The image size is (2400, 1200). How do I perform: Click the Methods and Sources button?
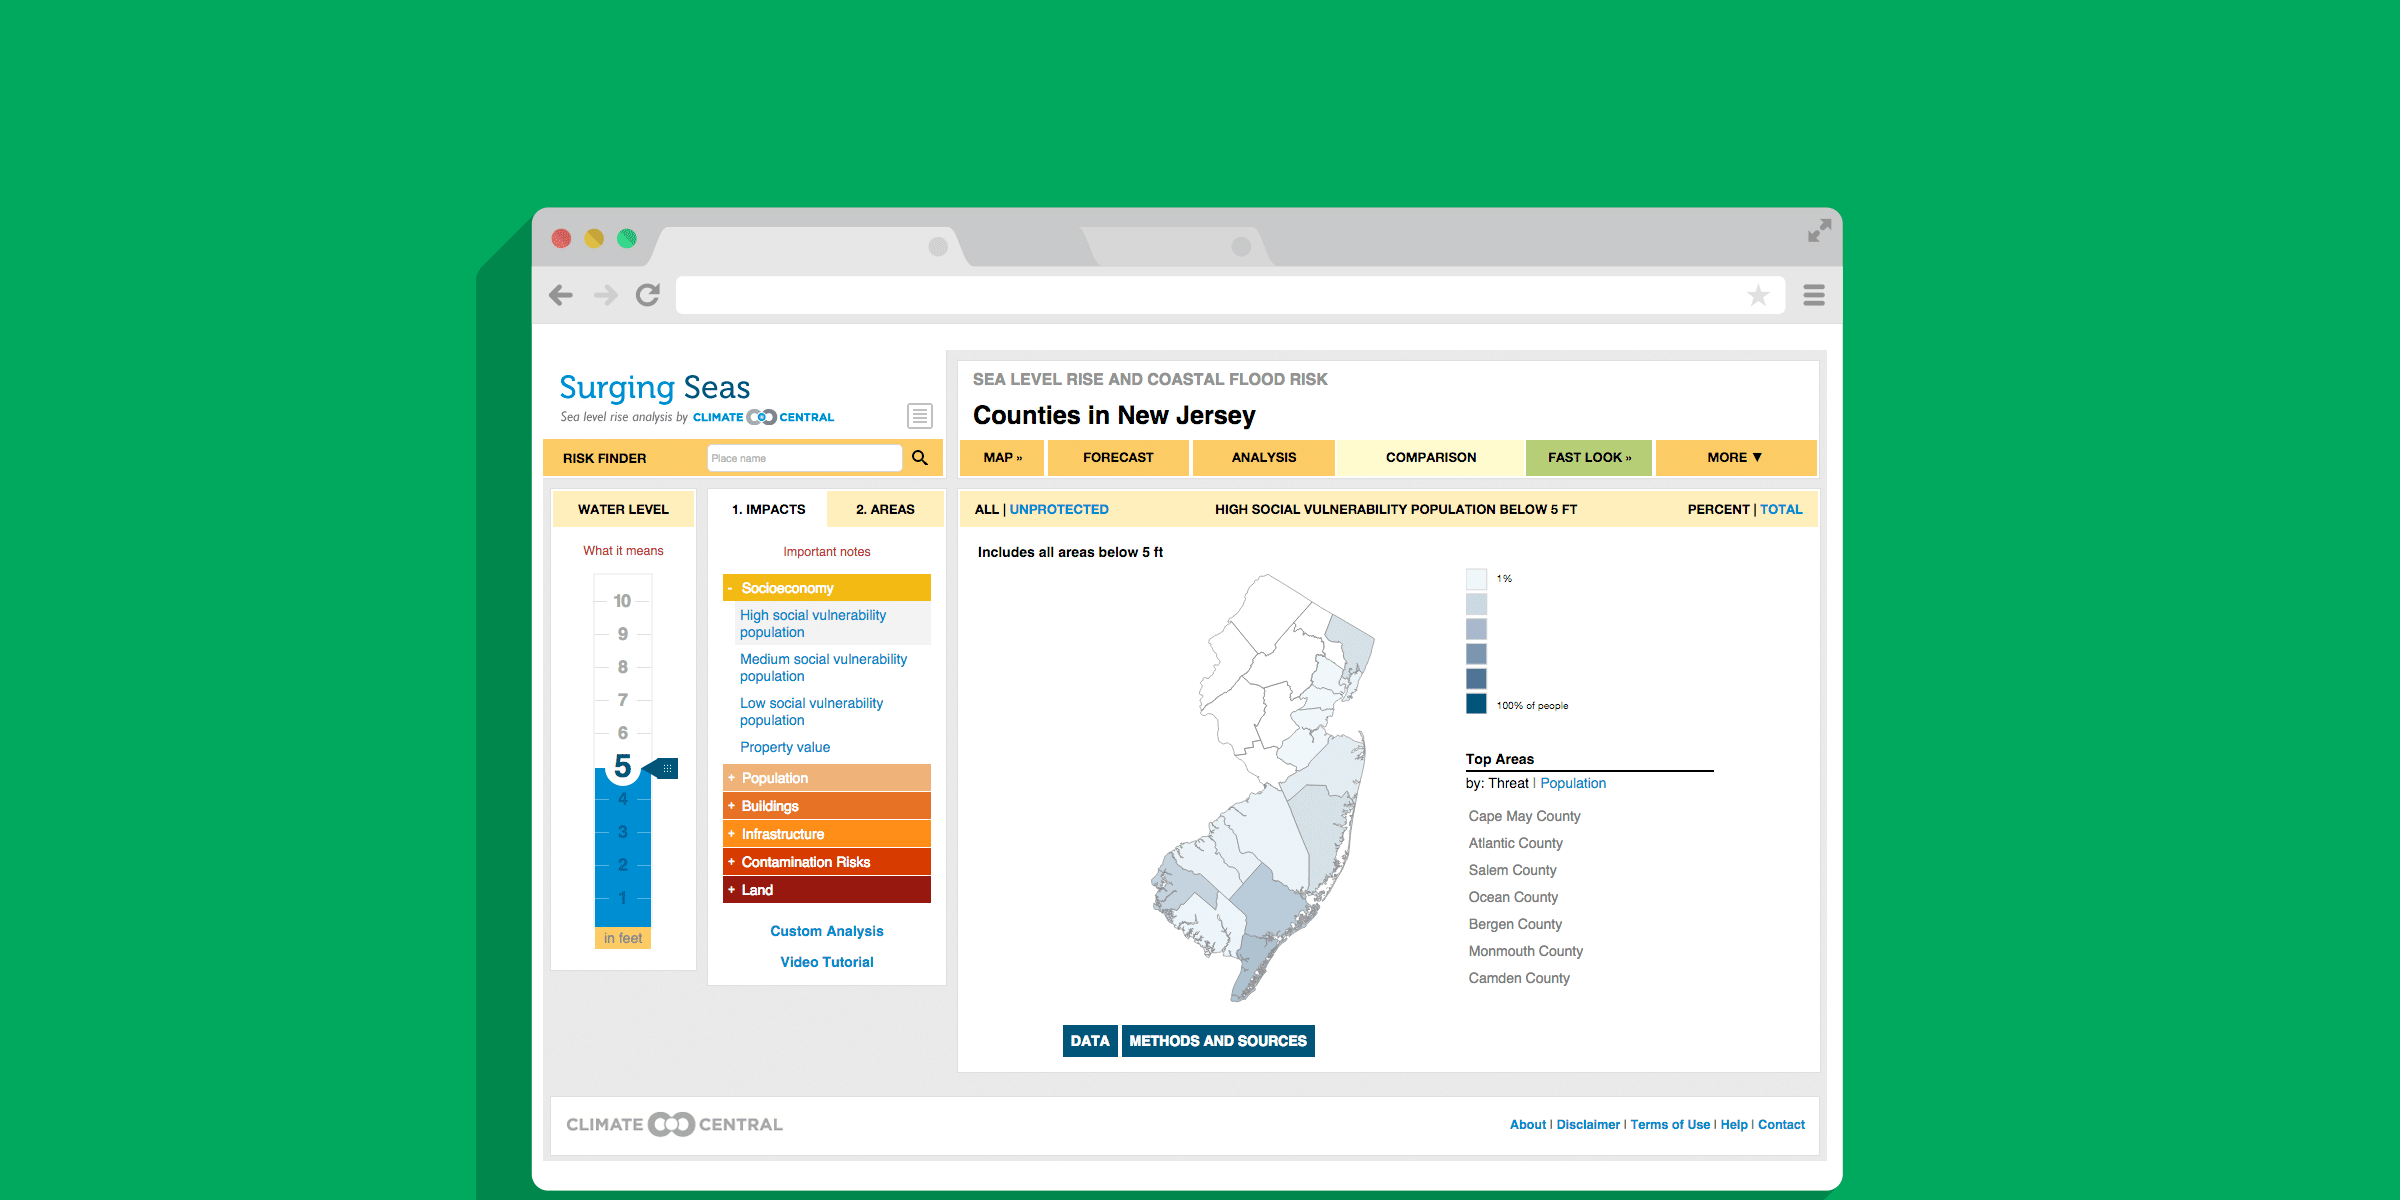[1217, 1041]
